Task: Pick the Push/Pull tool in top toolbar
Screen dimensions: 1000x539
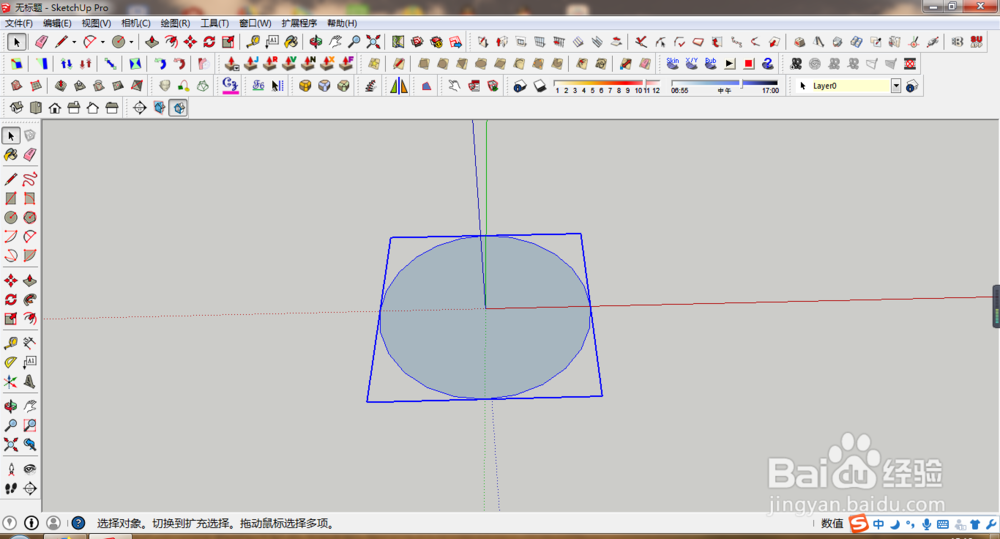Action: click(152, 42)
